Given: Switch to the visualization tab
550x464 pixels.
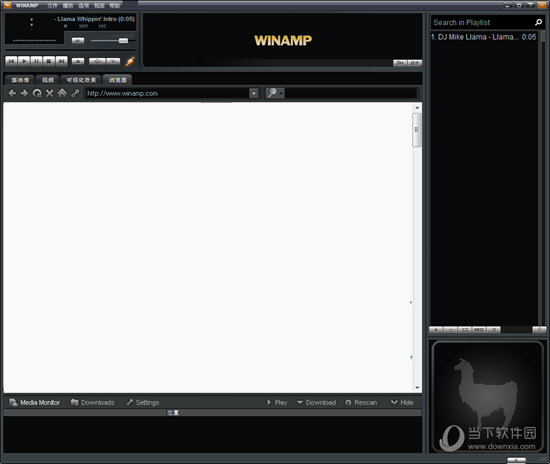Looking at the screenshot, I should pyautogui.click(x=81, y=80).
